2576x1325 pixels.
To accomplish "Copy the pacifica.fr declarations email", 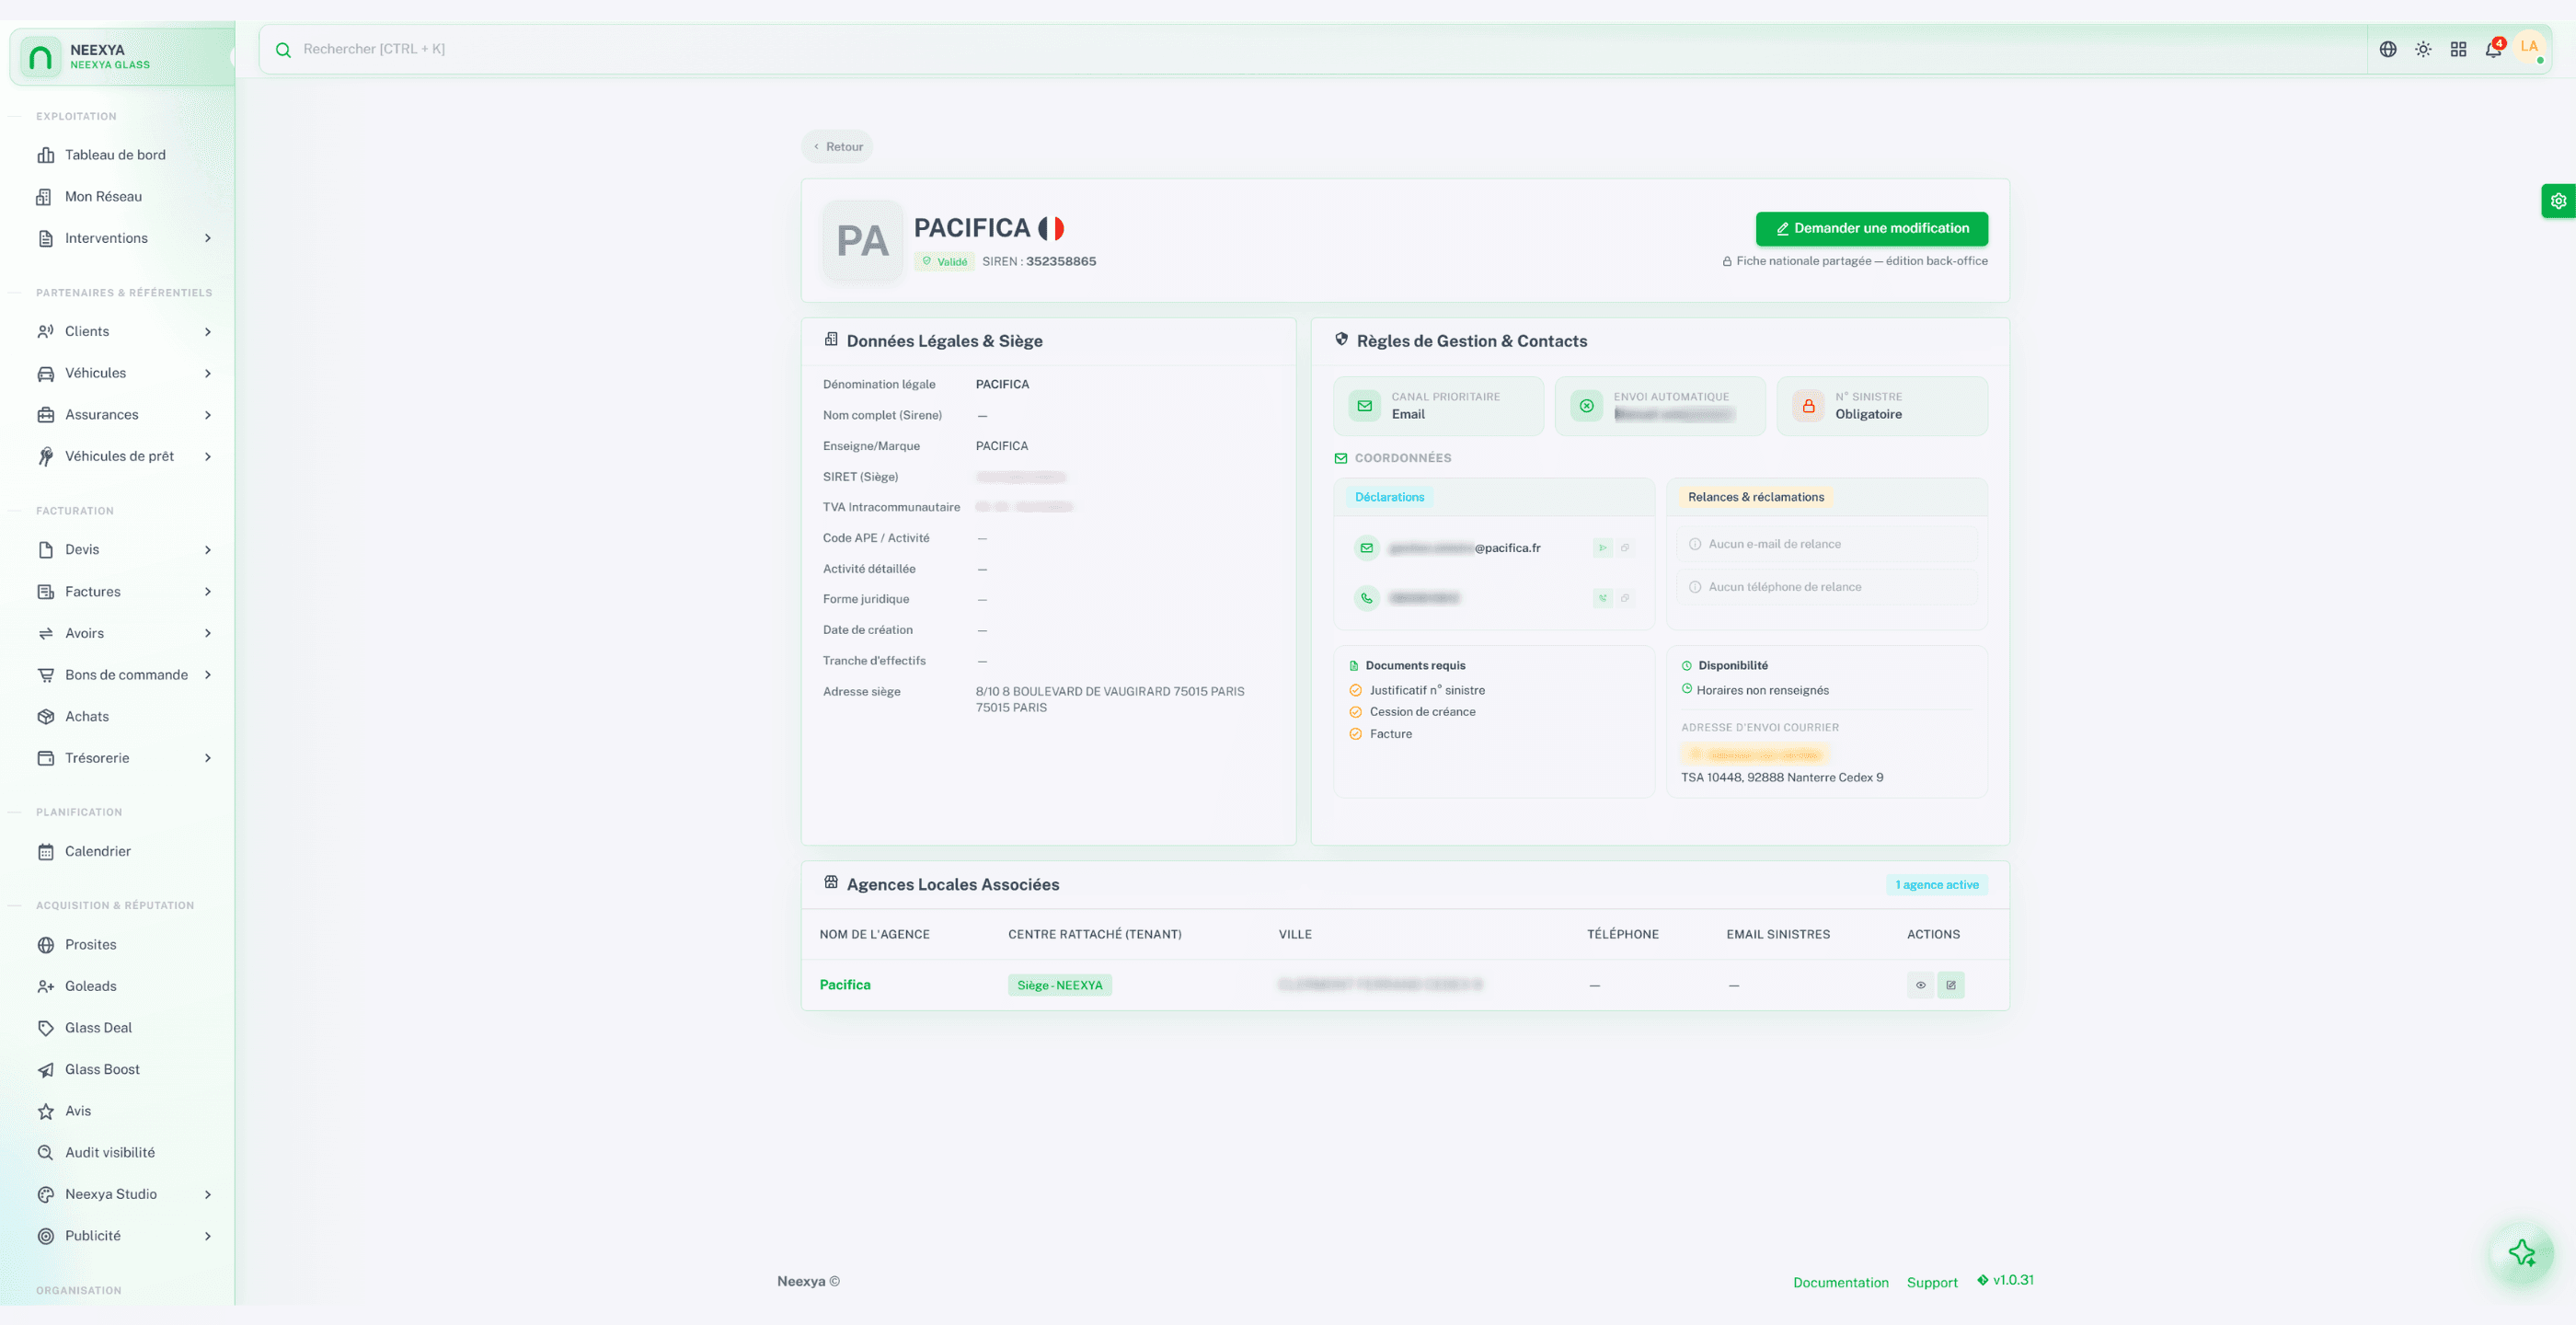I will click(1625, 548).
